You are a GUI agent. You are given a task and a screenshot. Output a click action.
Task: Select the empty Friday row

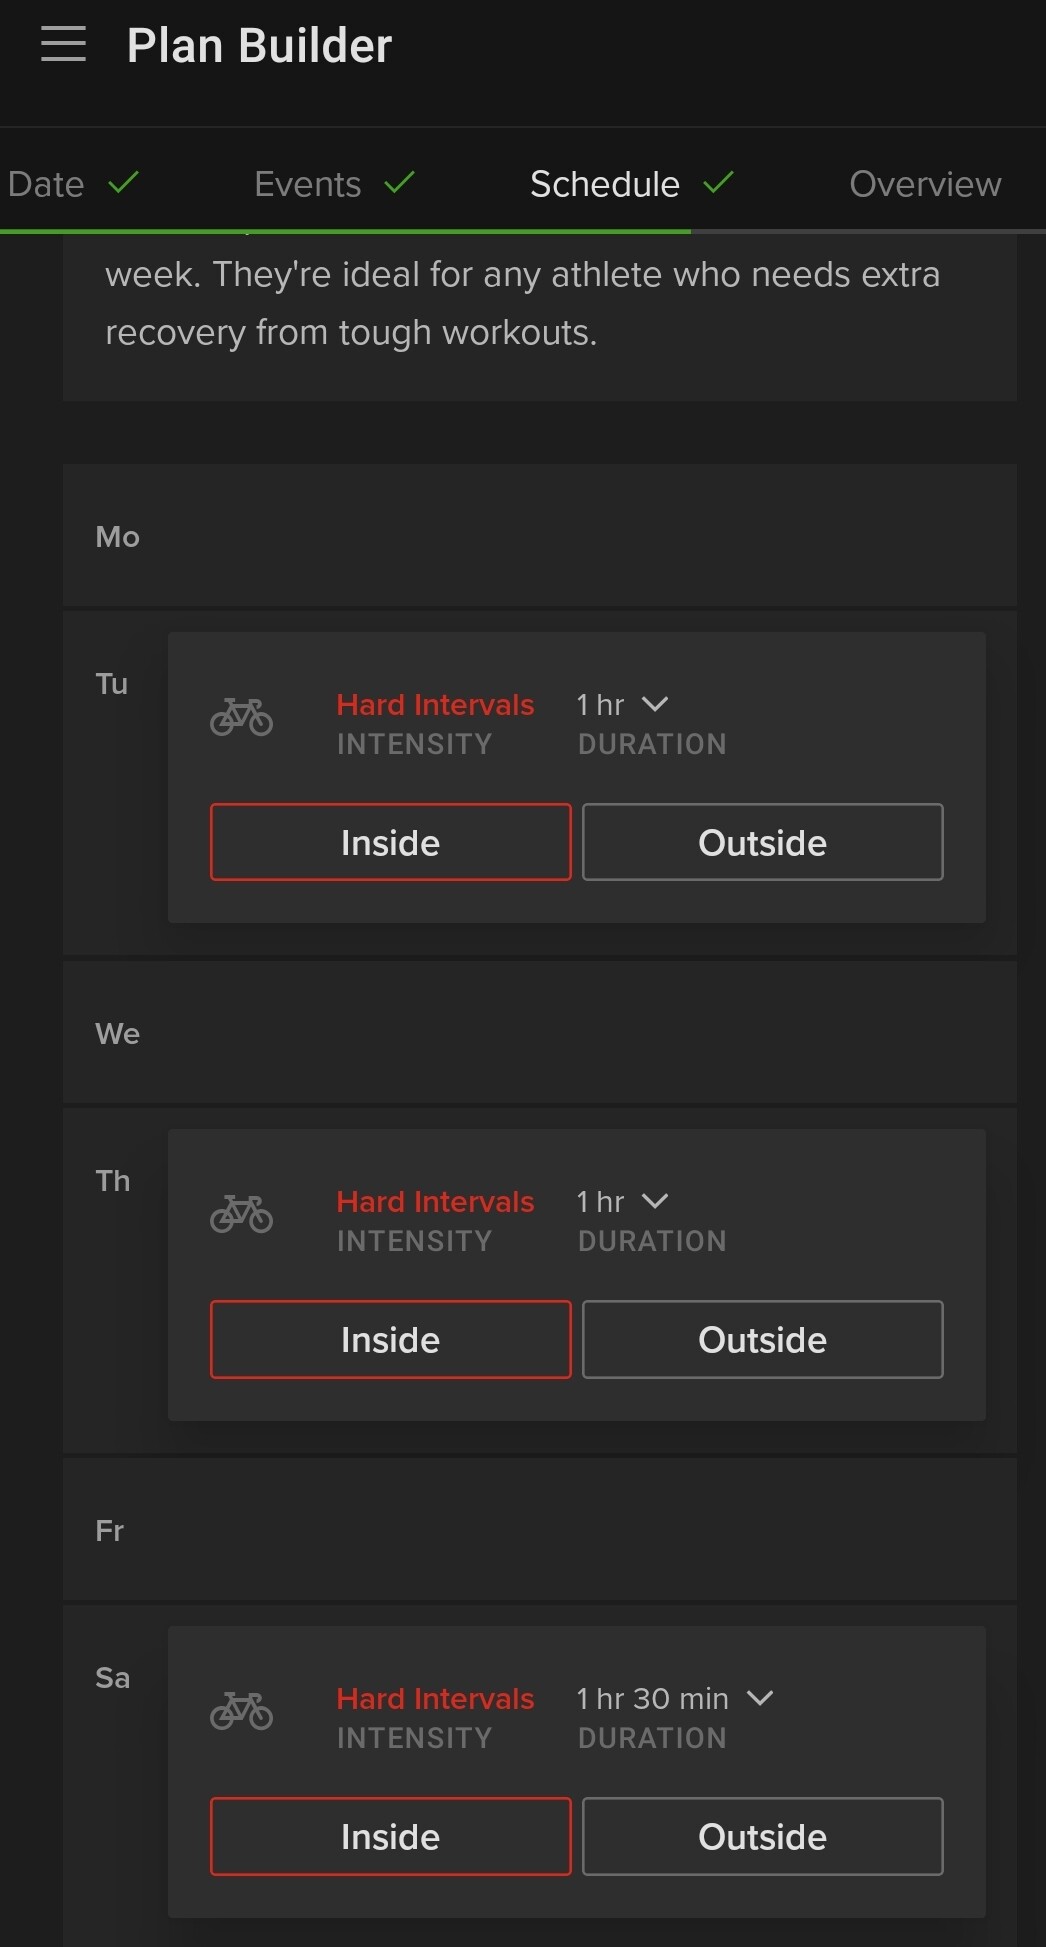(540, 1530)
